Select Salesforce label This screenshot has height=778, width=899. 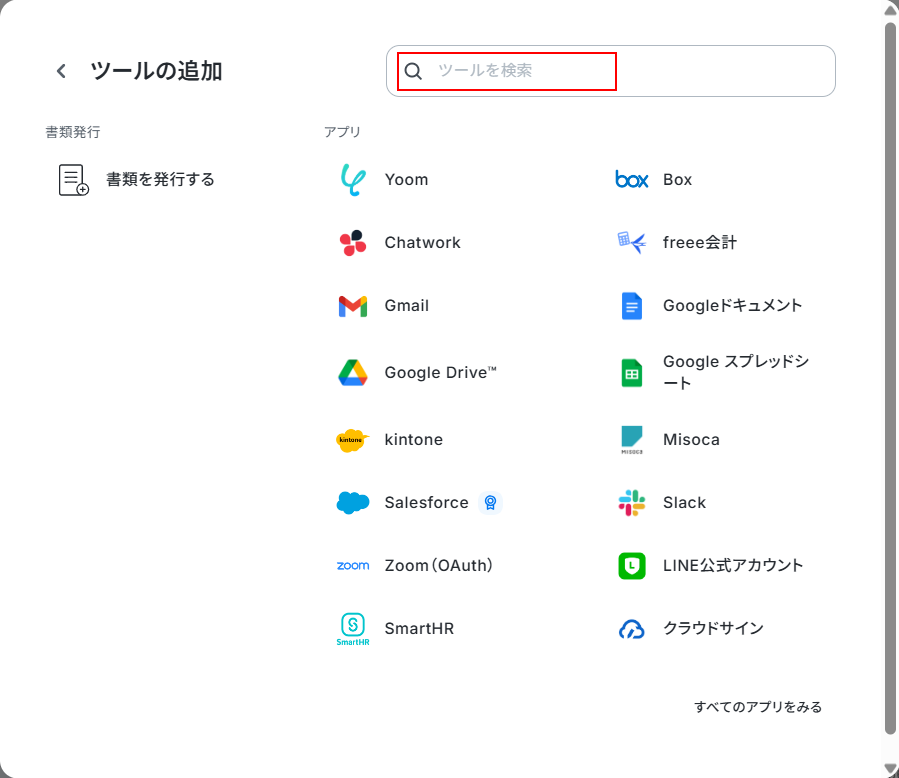(426, 503)
